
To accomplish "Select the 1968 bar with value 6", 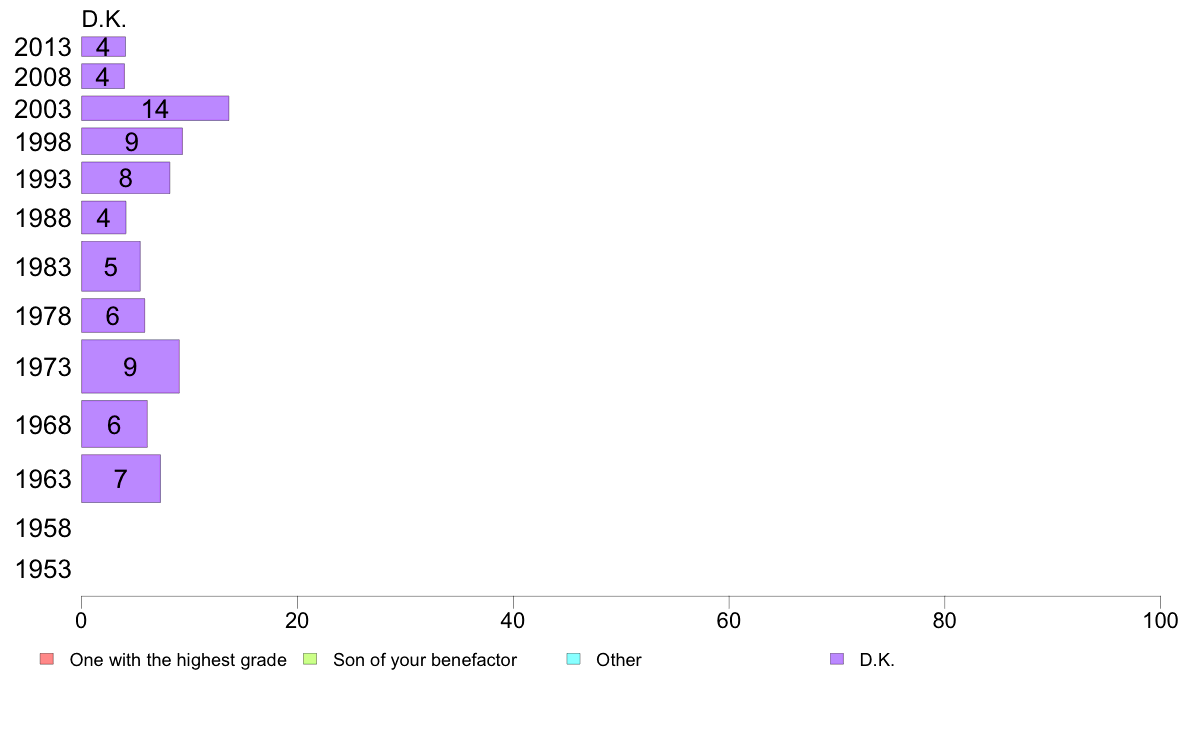I will click(x=114, y=424).
